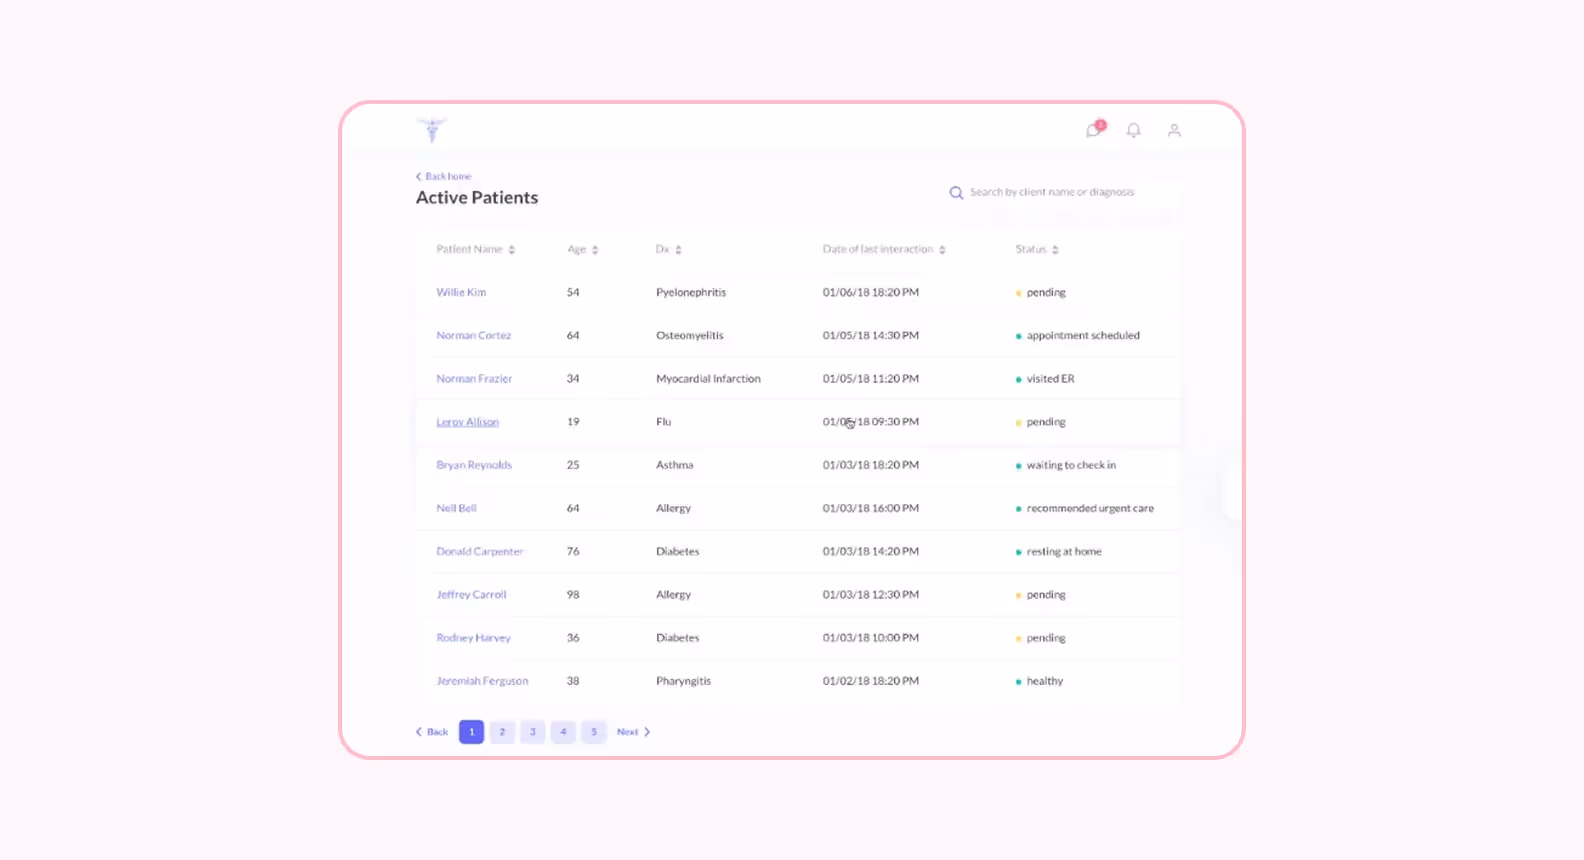This screenshot has height=860, width=1584.
Task: Go to page 2
Action: click(502, 732)
